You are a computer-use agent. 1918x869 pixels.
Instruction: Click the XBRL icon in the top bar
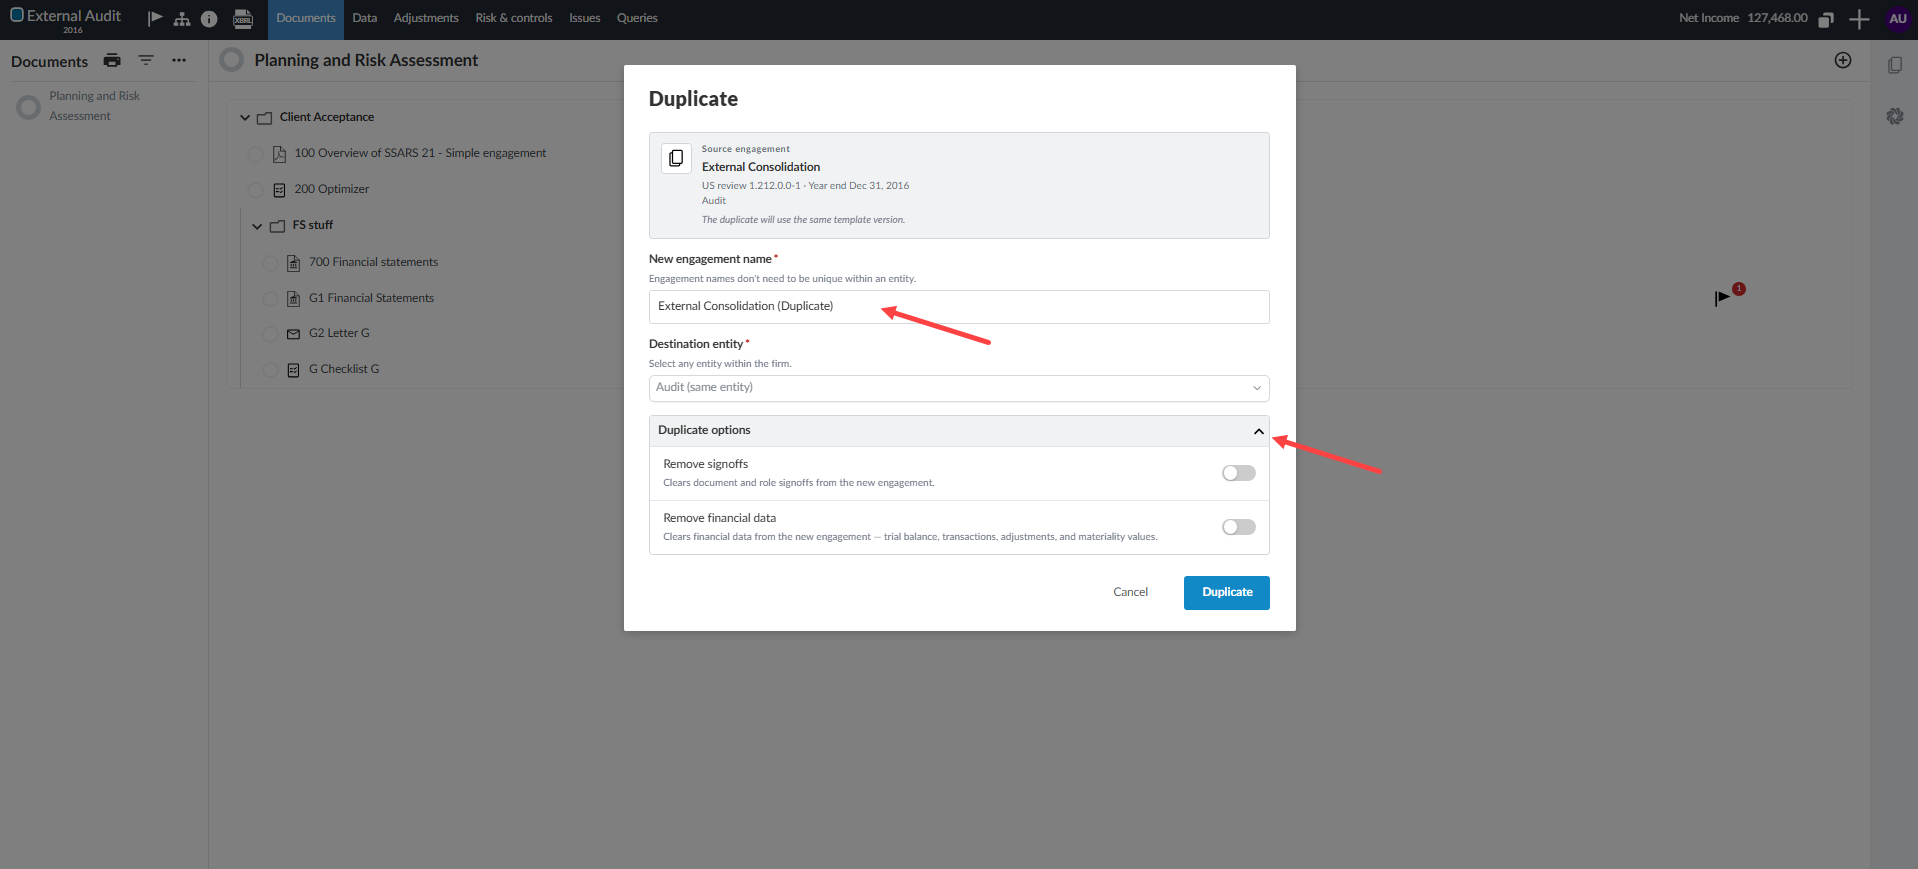click(243, 19)
